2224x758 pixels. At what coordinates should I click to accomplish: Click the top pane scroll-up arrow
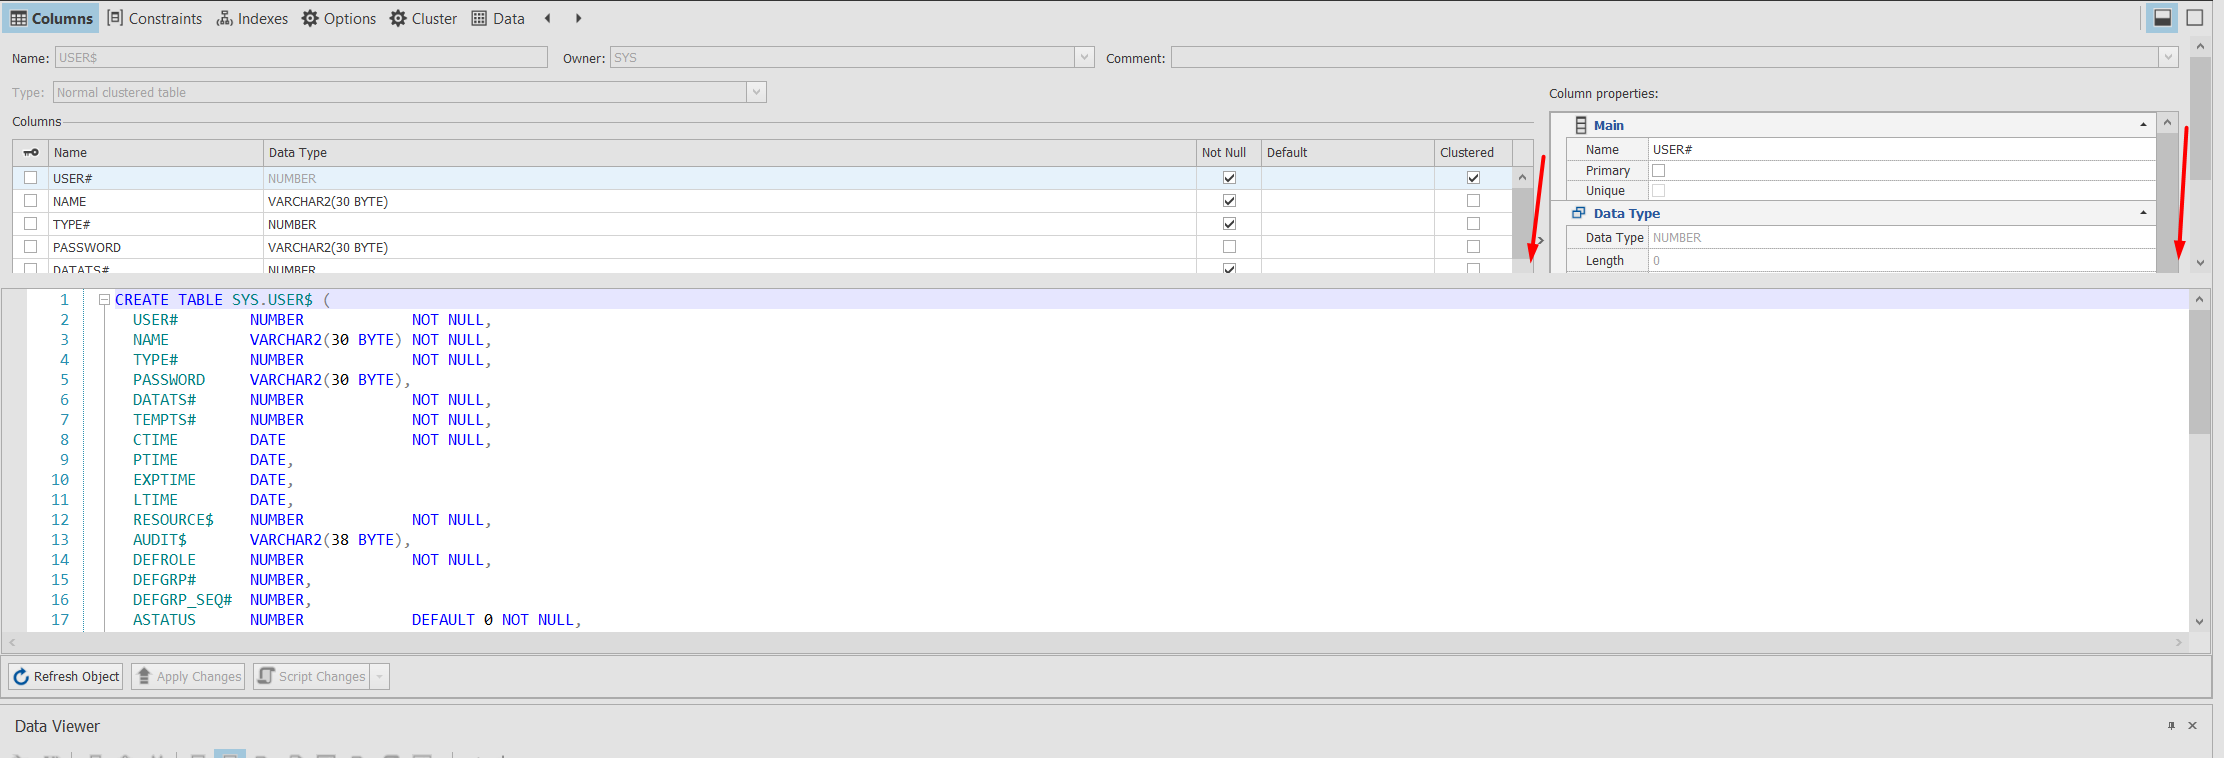coord(2199,46)
